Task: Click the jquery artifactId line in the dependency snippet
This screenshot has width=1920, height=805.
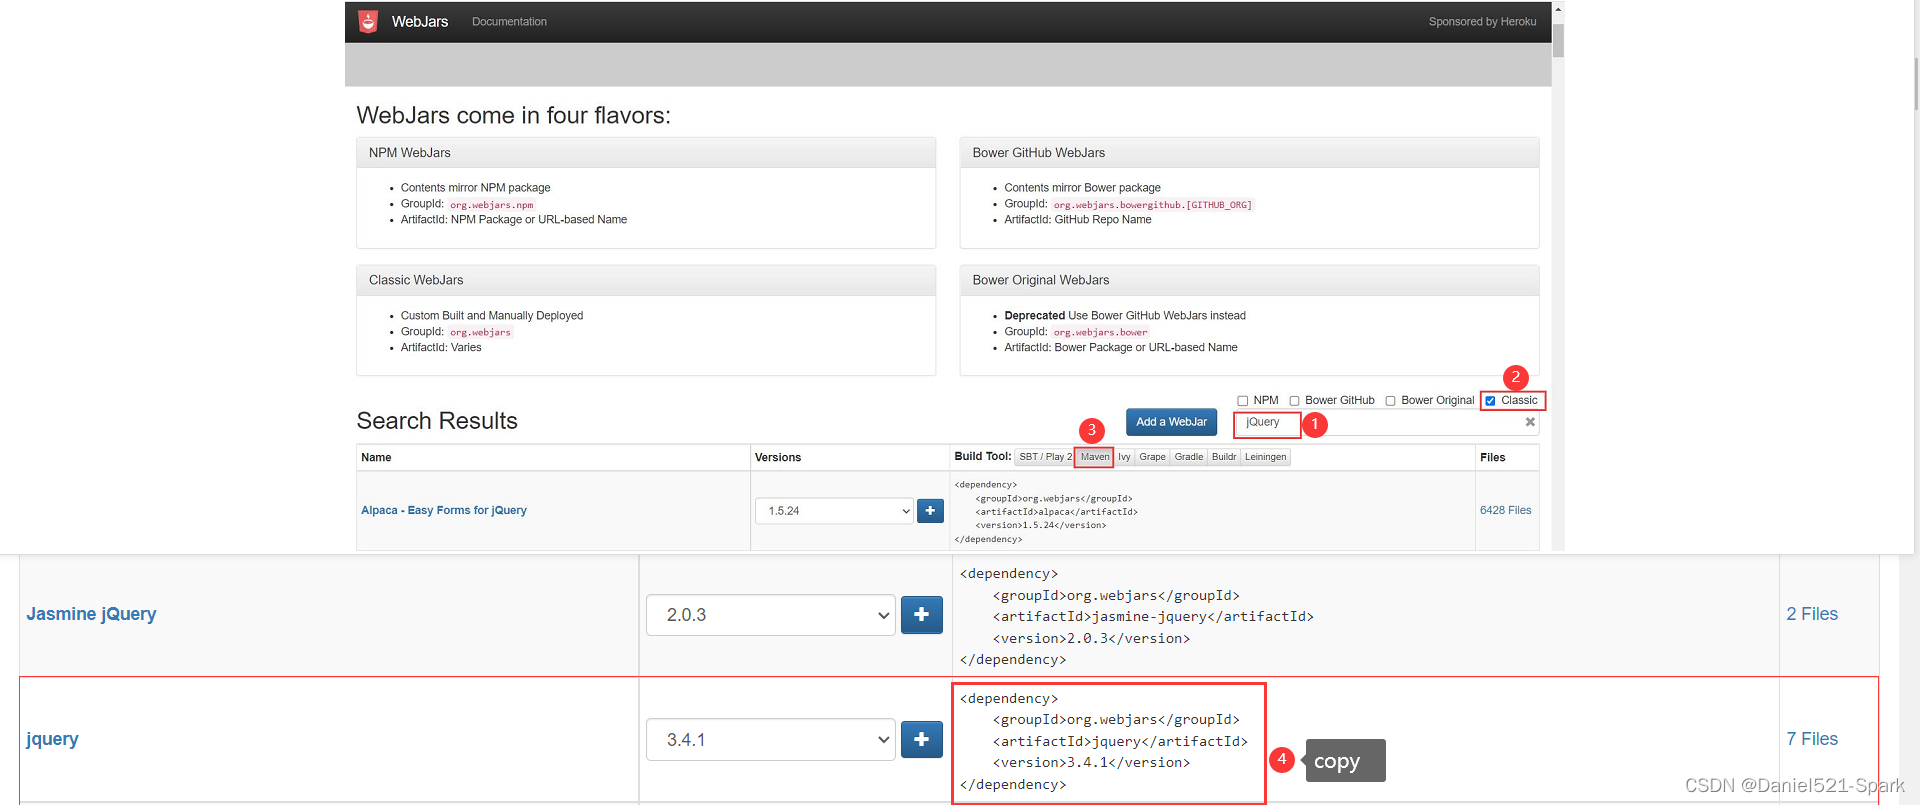Action: point(1120,741)
